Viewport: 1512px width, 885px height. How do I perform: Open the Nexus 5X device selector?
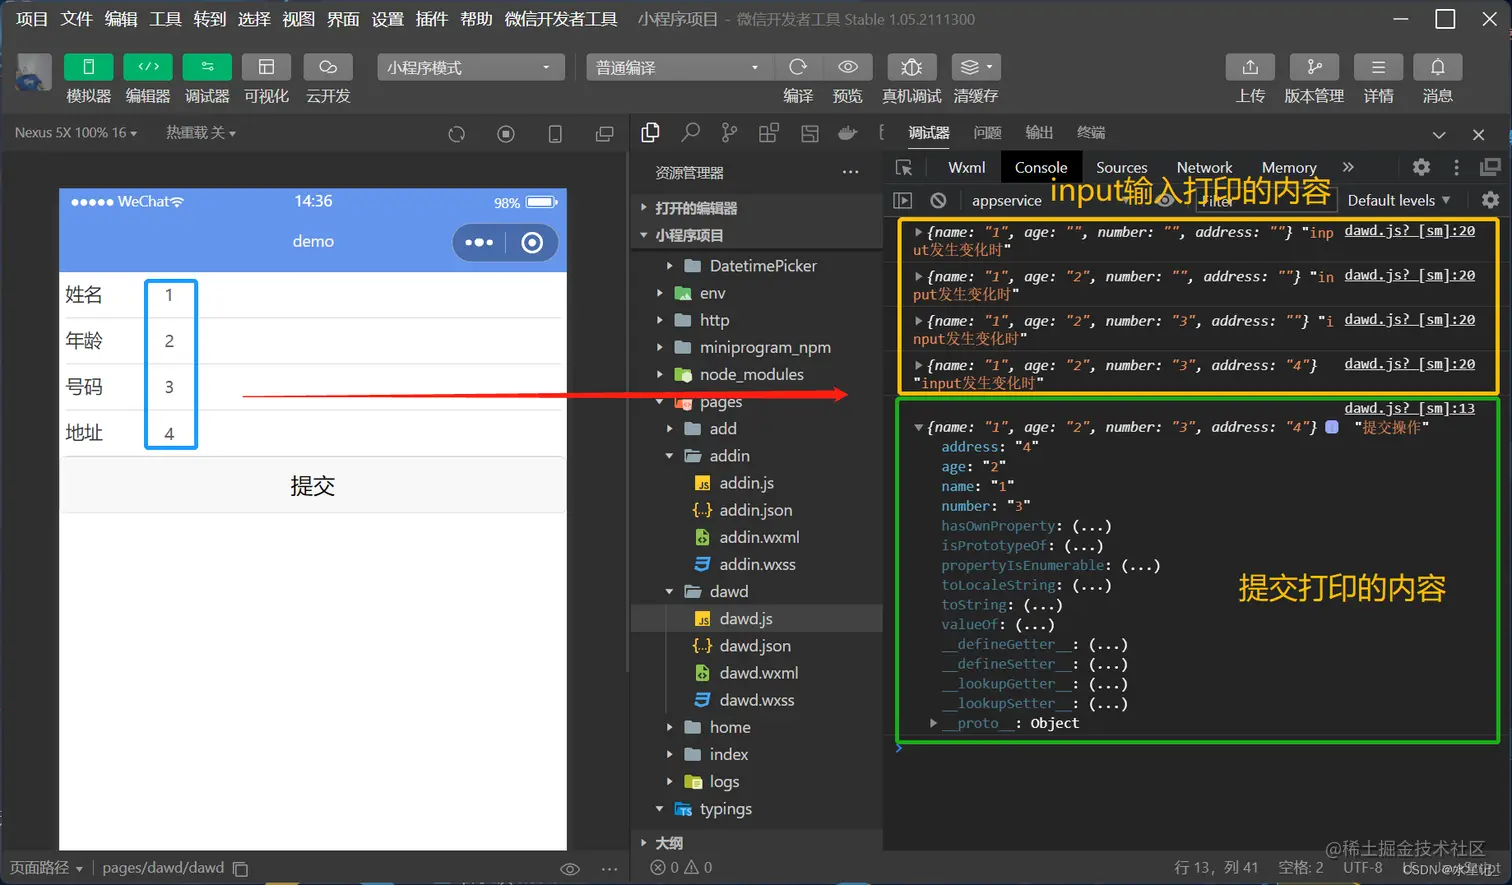point(76,133)
